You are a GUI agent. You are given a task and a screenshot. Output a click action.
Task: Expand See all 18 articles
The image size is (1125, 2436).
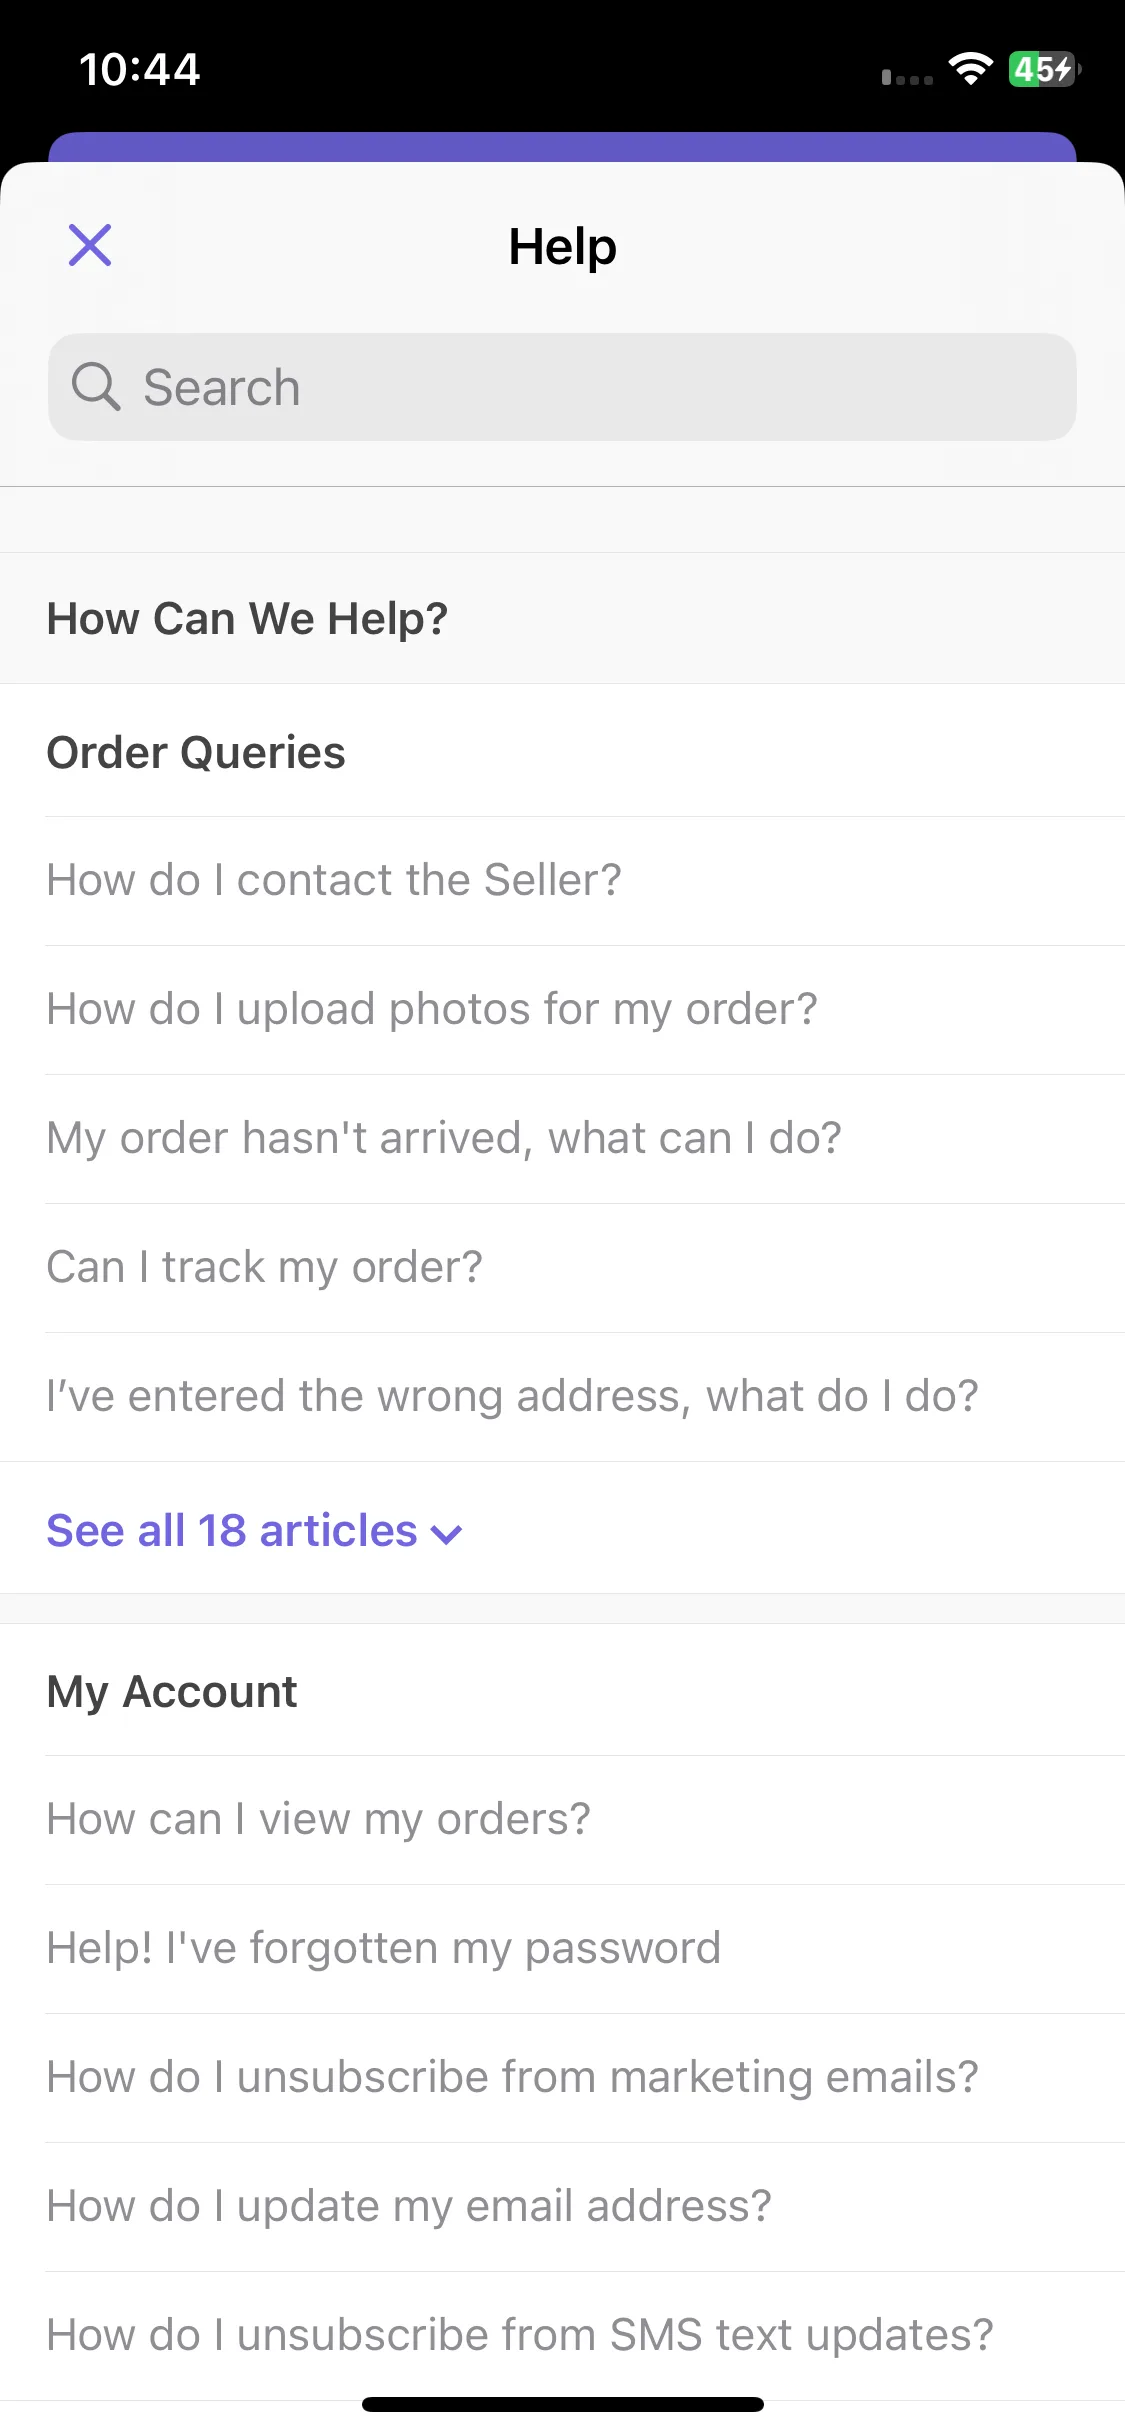click(x=255, y=1530)
